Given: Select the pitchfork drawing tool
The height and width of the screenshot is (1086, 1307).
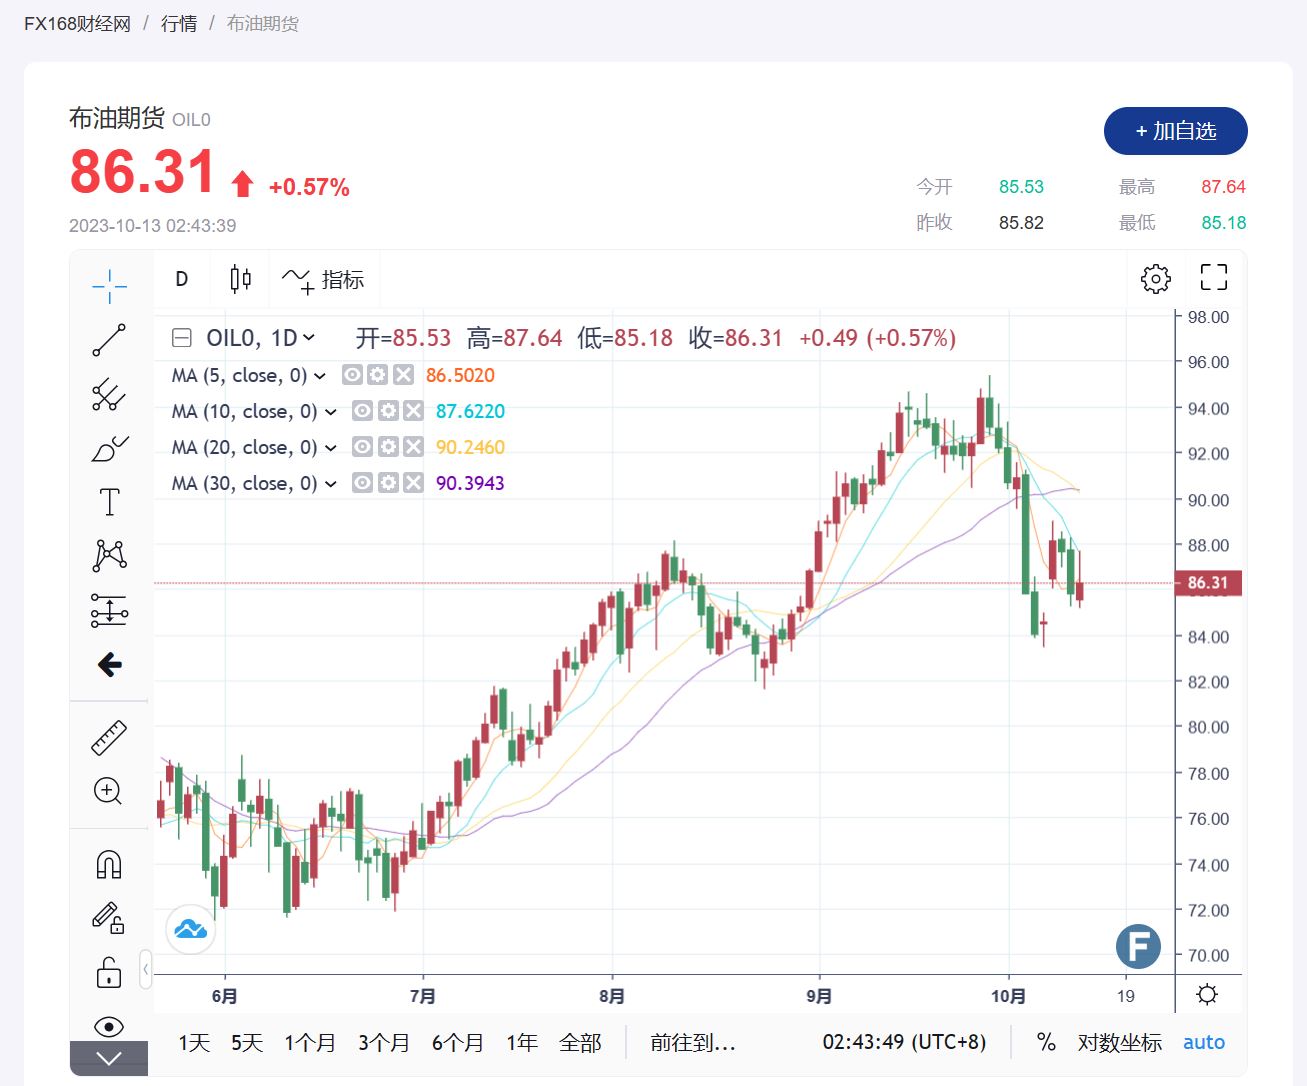Looking at the screenshot, I should tap(109, 395).
